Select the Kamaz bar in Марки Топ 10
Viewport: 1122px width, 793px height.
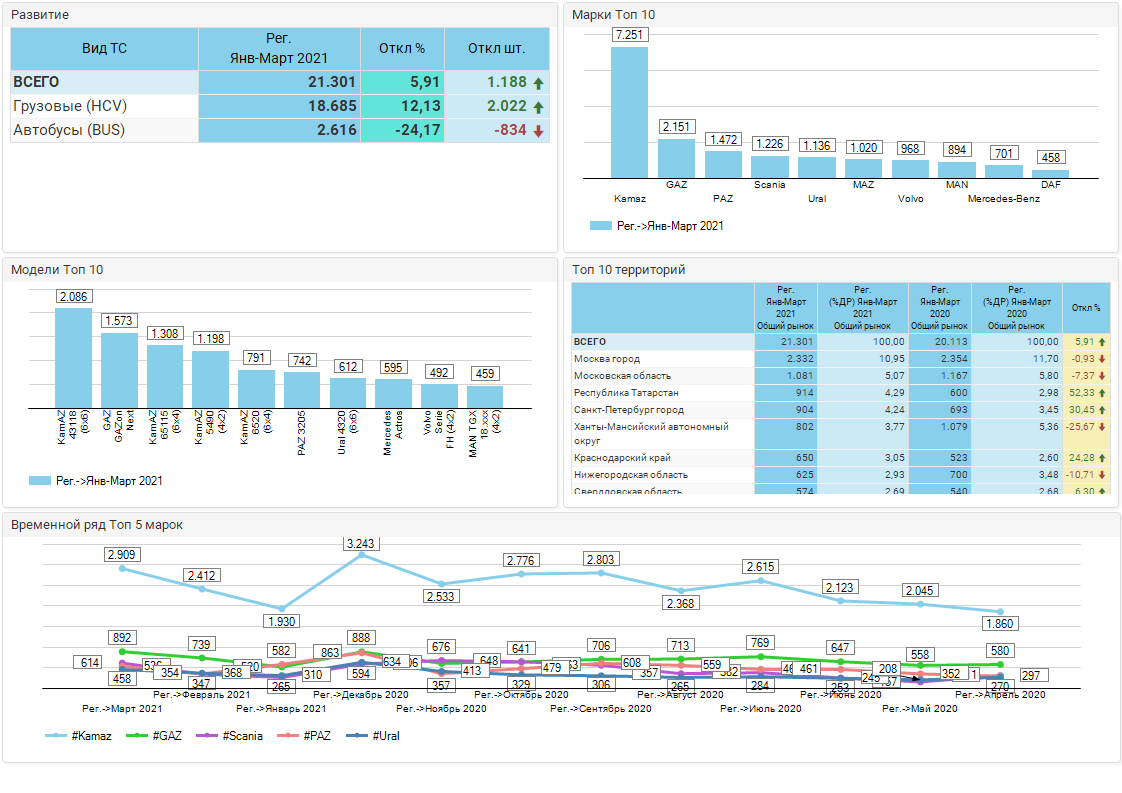[629, 112]
